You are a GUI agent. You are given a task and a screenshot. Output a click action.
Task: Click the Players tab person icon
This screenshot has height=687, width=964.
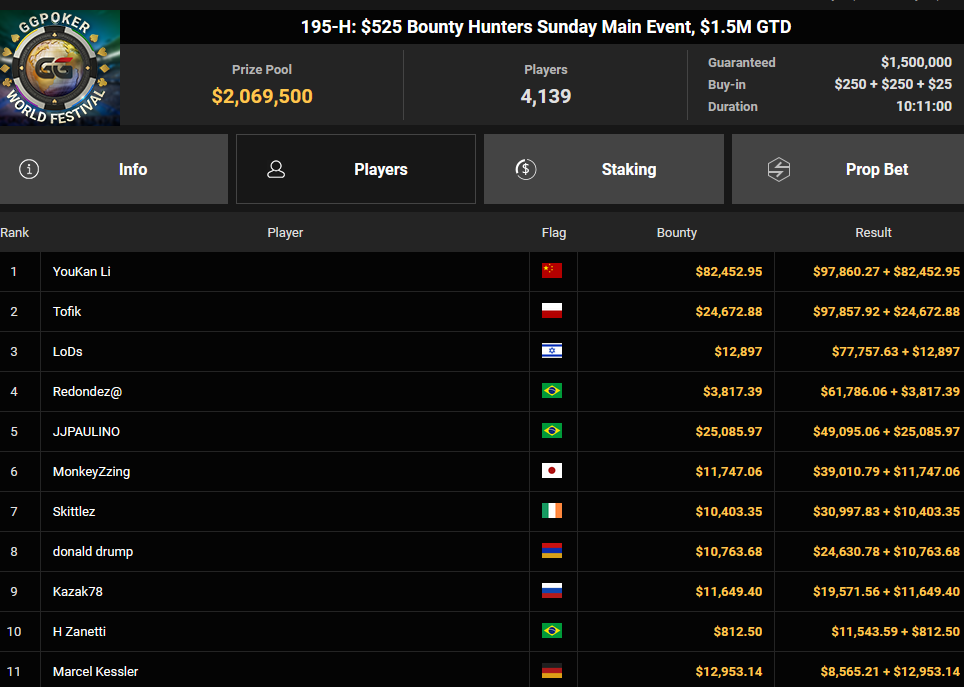pos(276,169)
